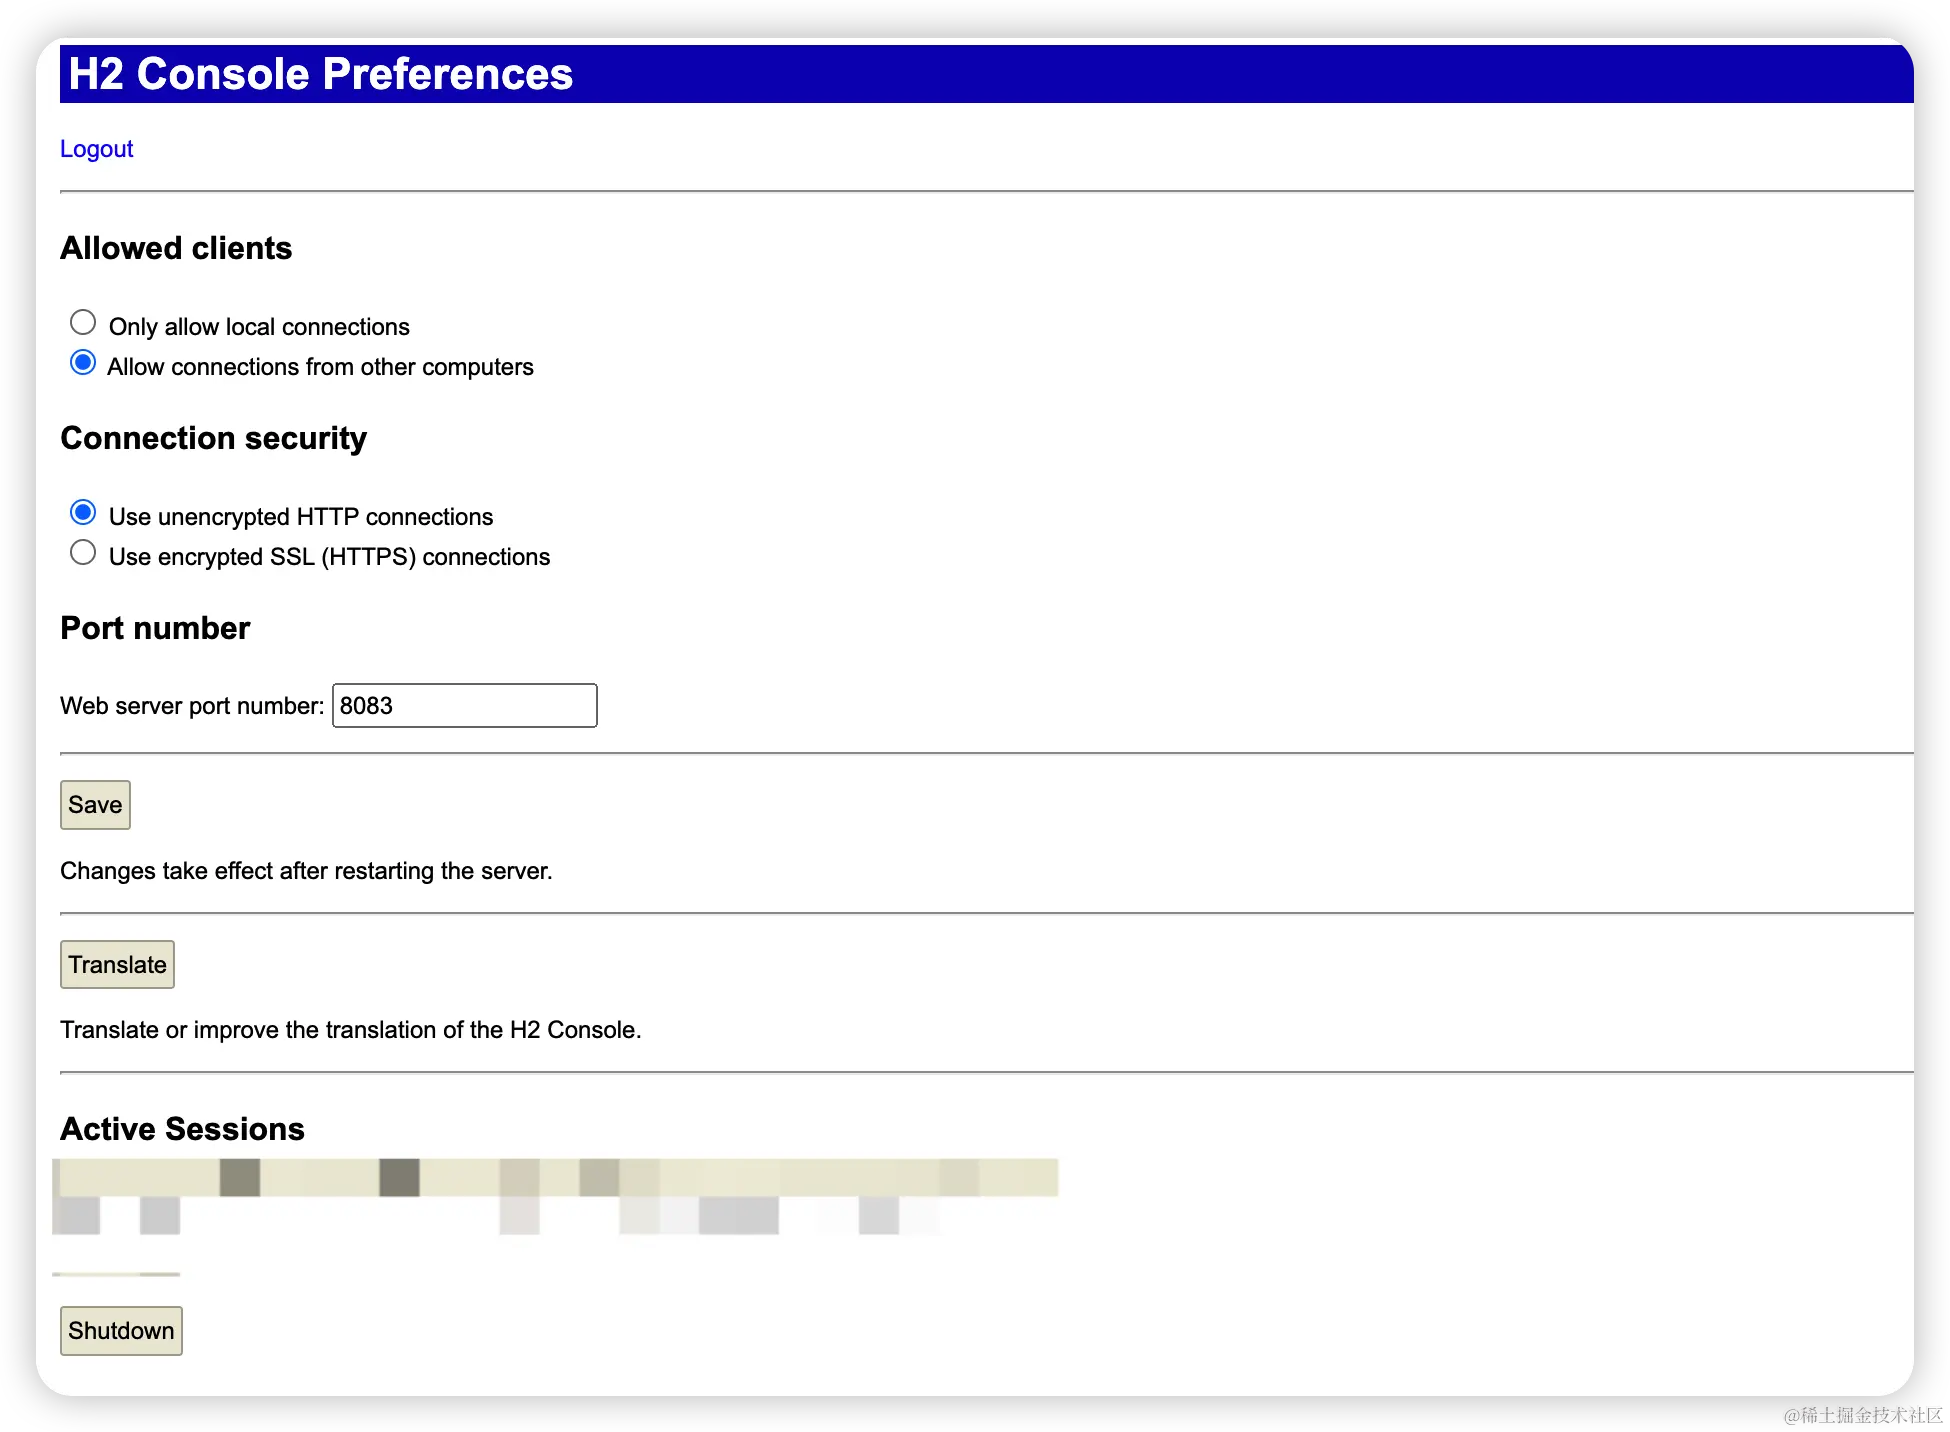Click the 'Only allow local connections' label text
Screen dimensions: 1950x1432
[x=259, y=327]
